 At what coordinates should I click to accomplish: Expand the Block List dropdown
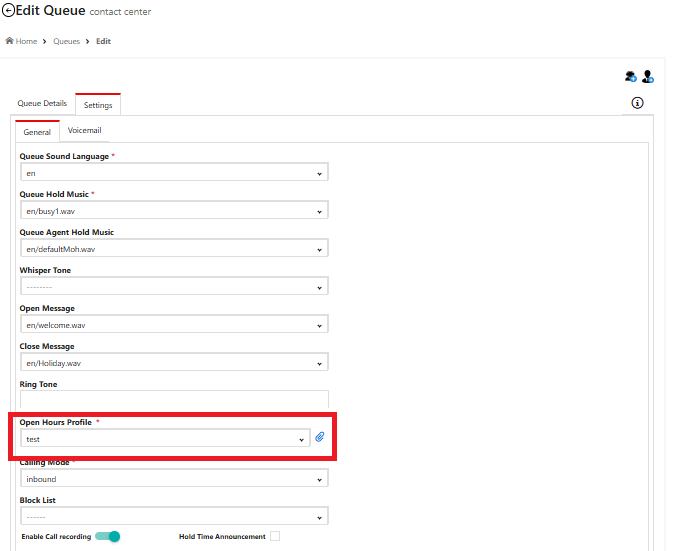174,516
